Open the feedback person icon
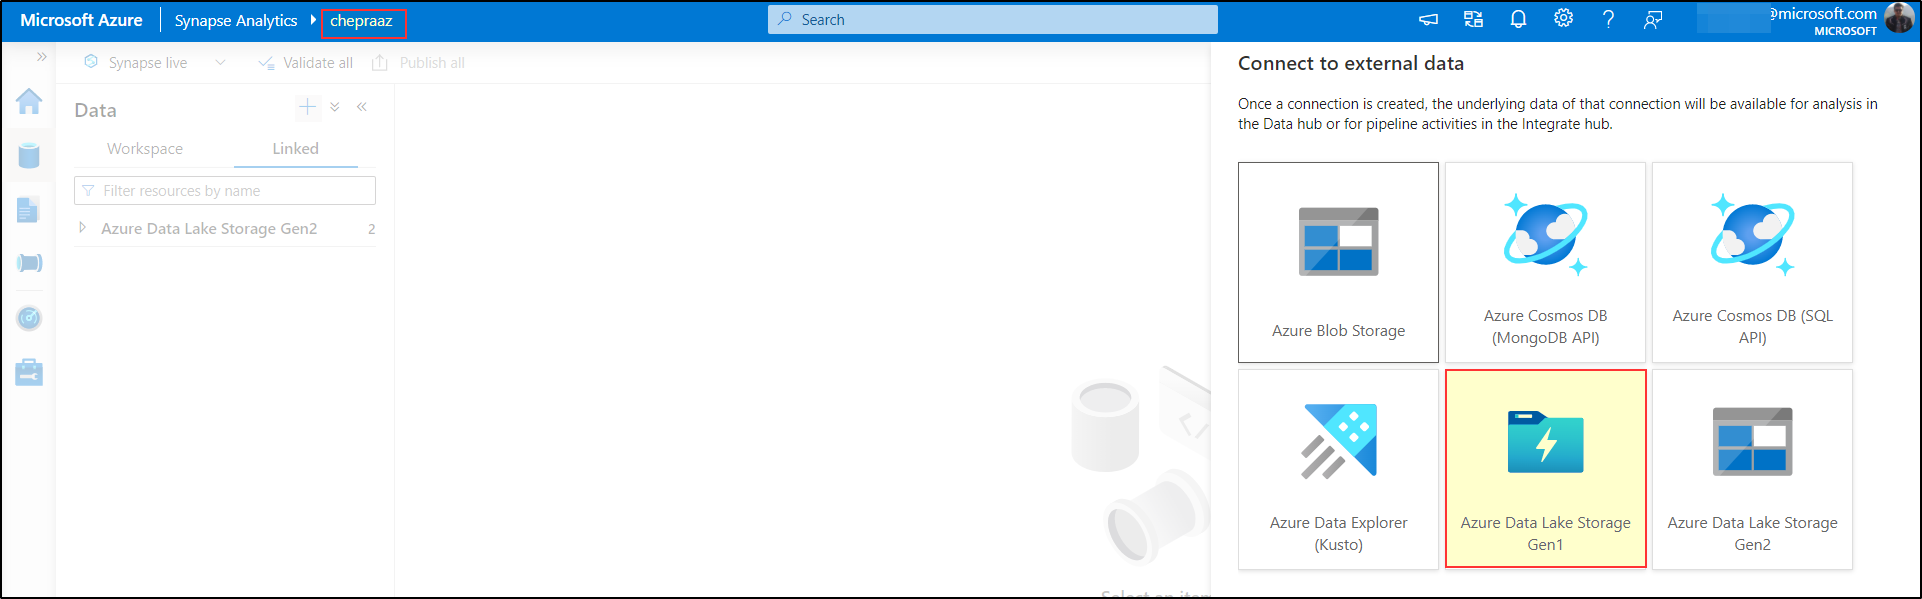 [1653, 20]
